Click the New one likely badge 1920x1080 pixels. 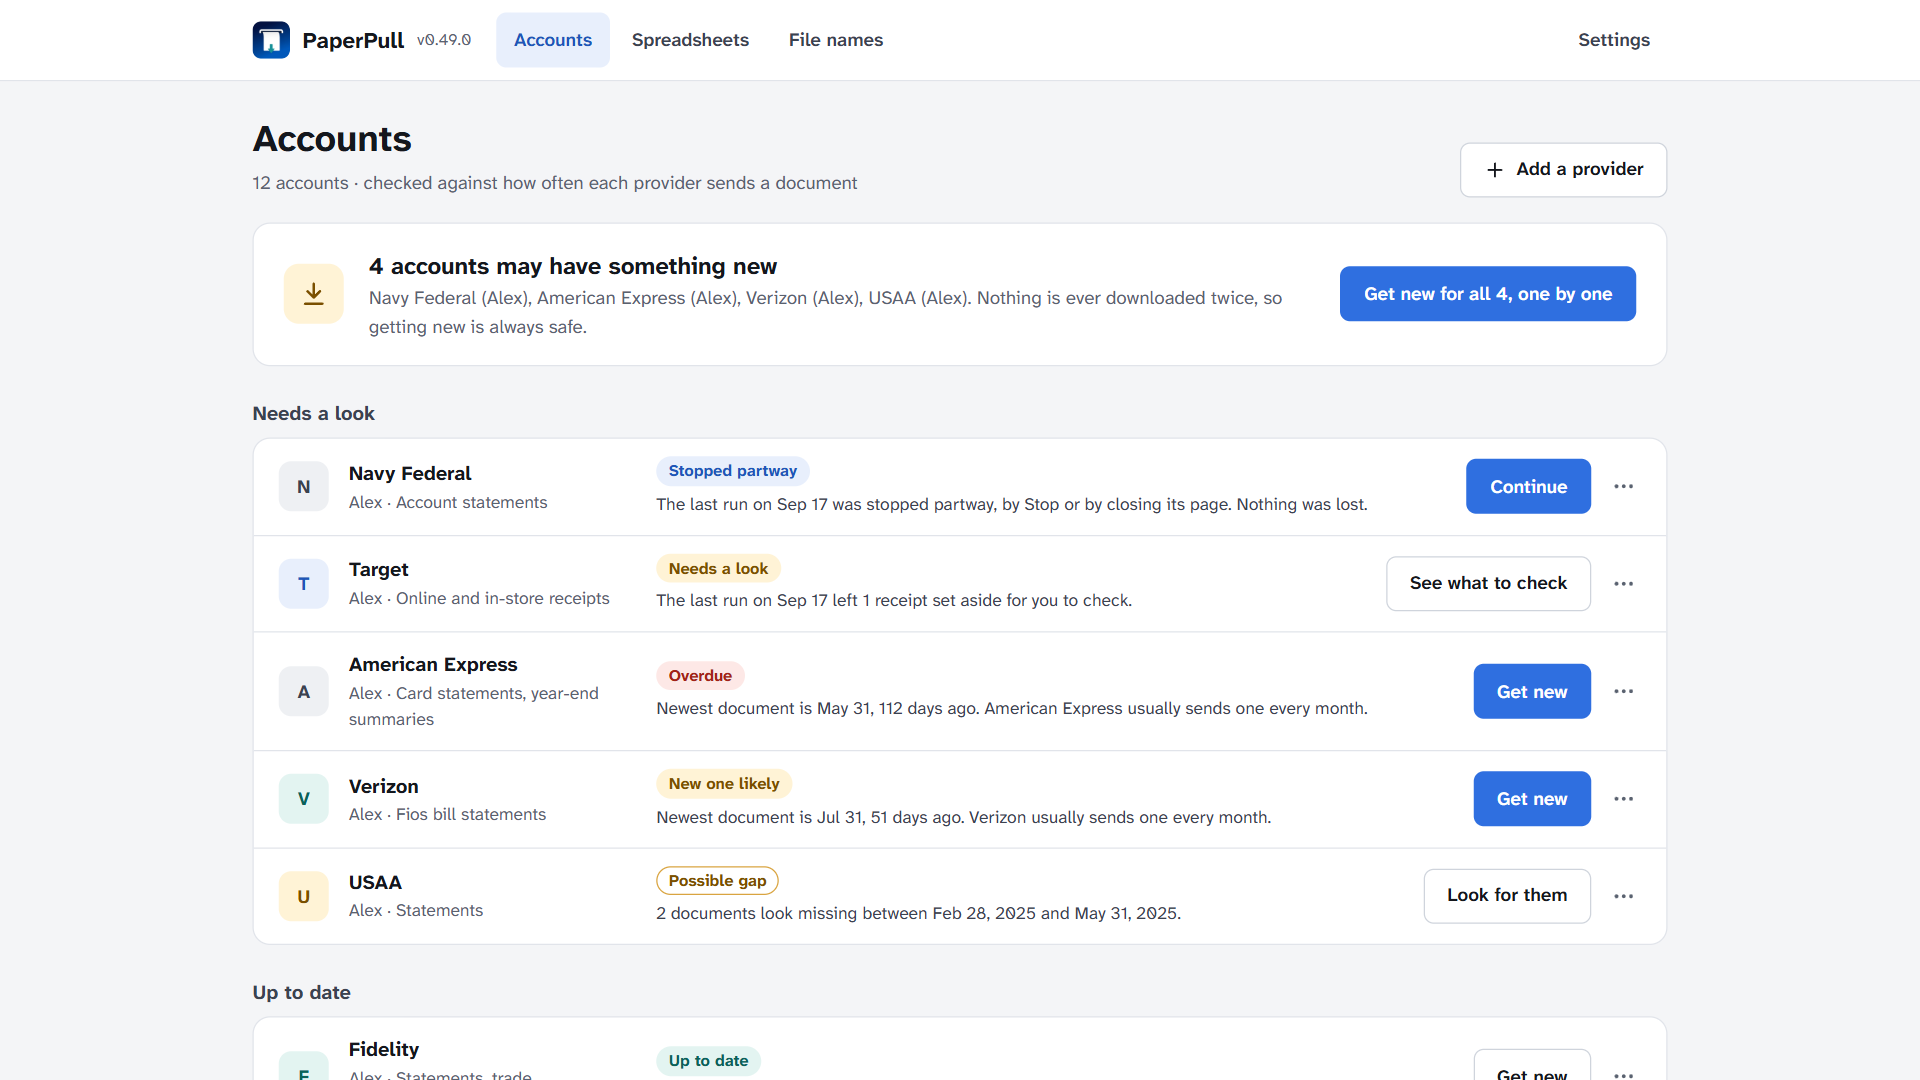coord(724,784)
